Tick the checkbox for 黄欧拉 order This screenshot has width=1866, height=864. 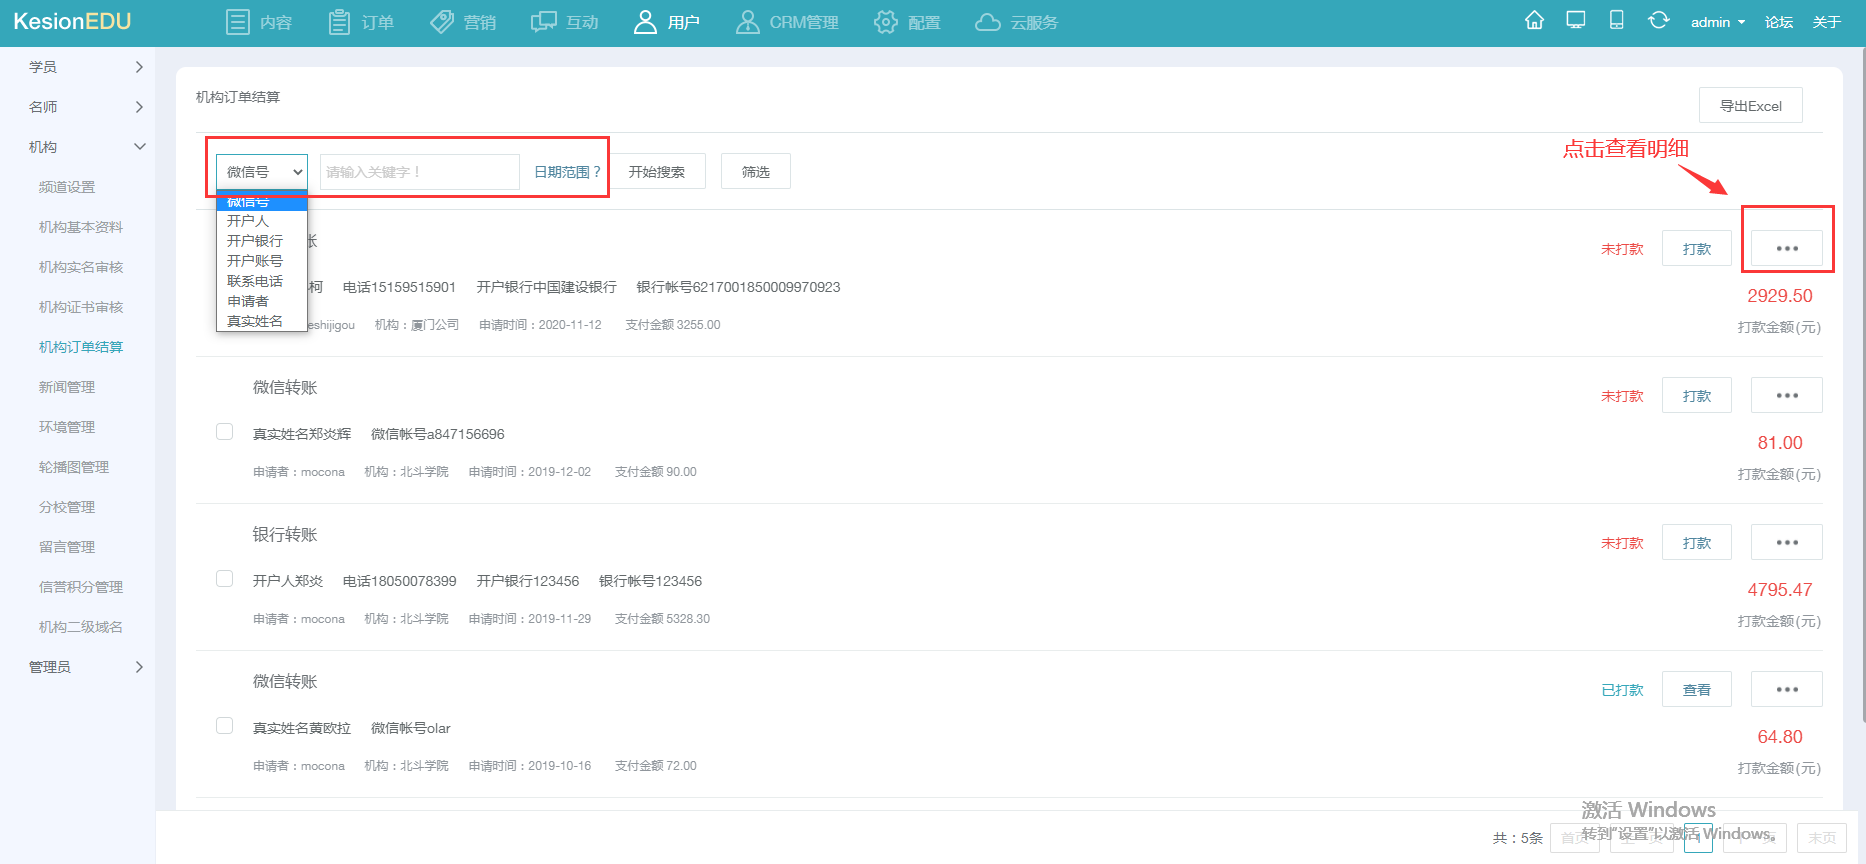pos(225,726)
